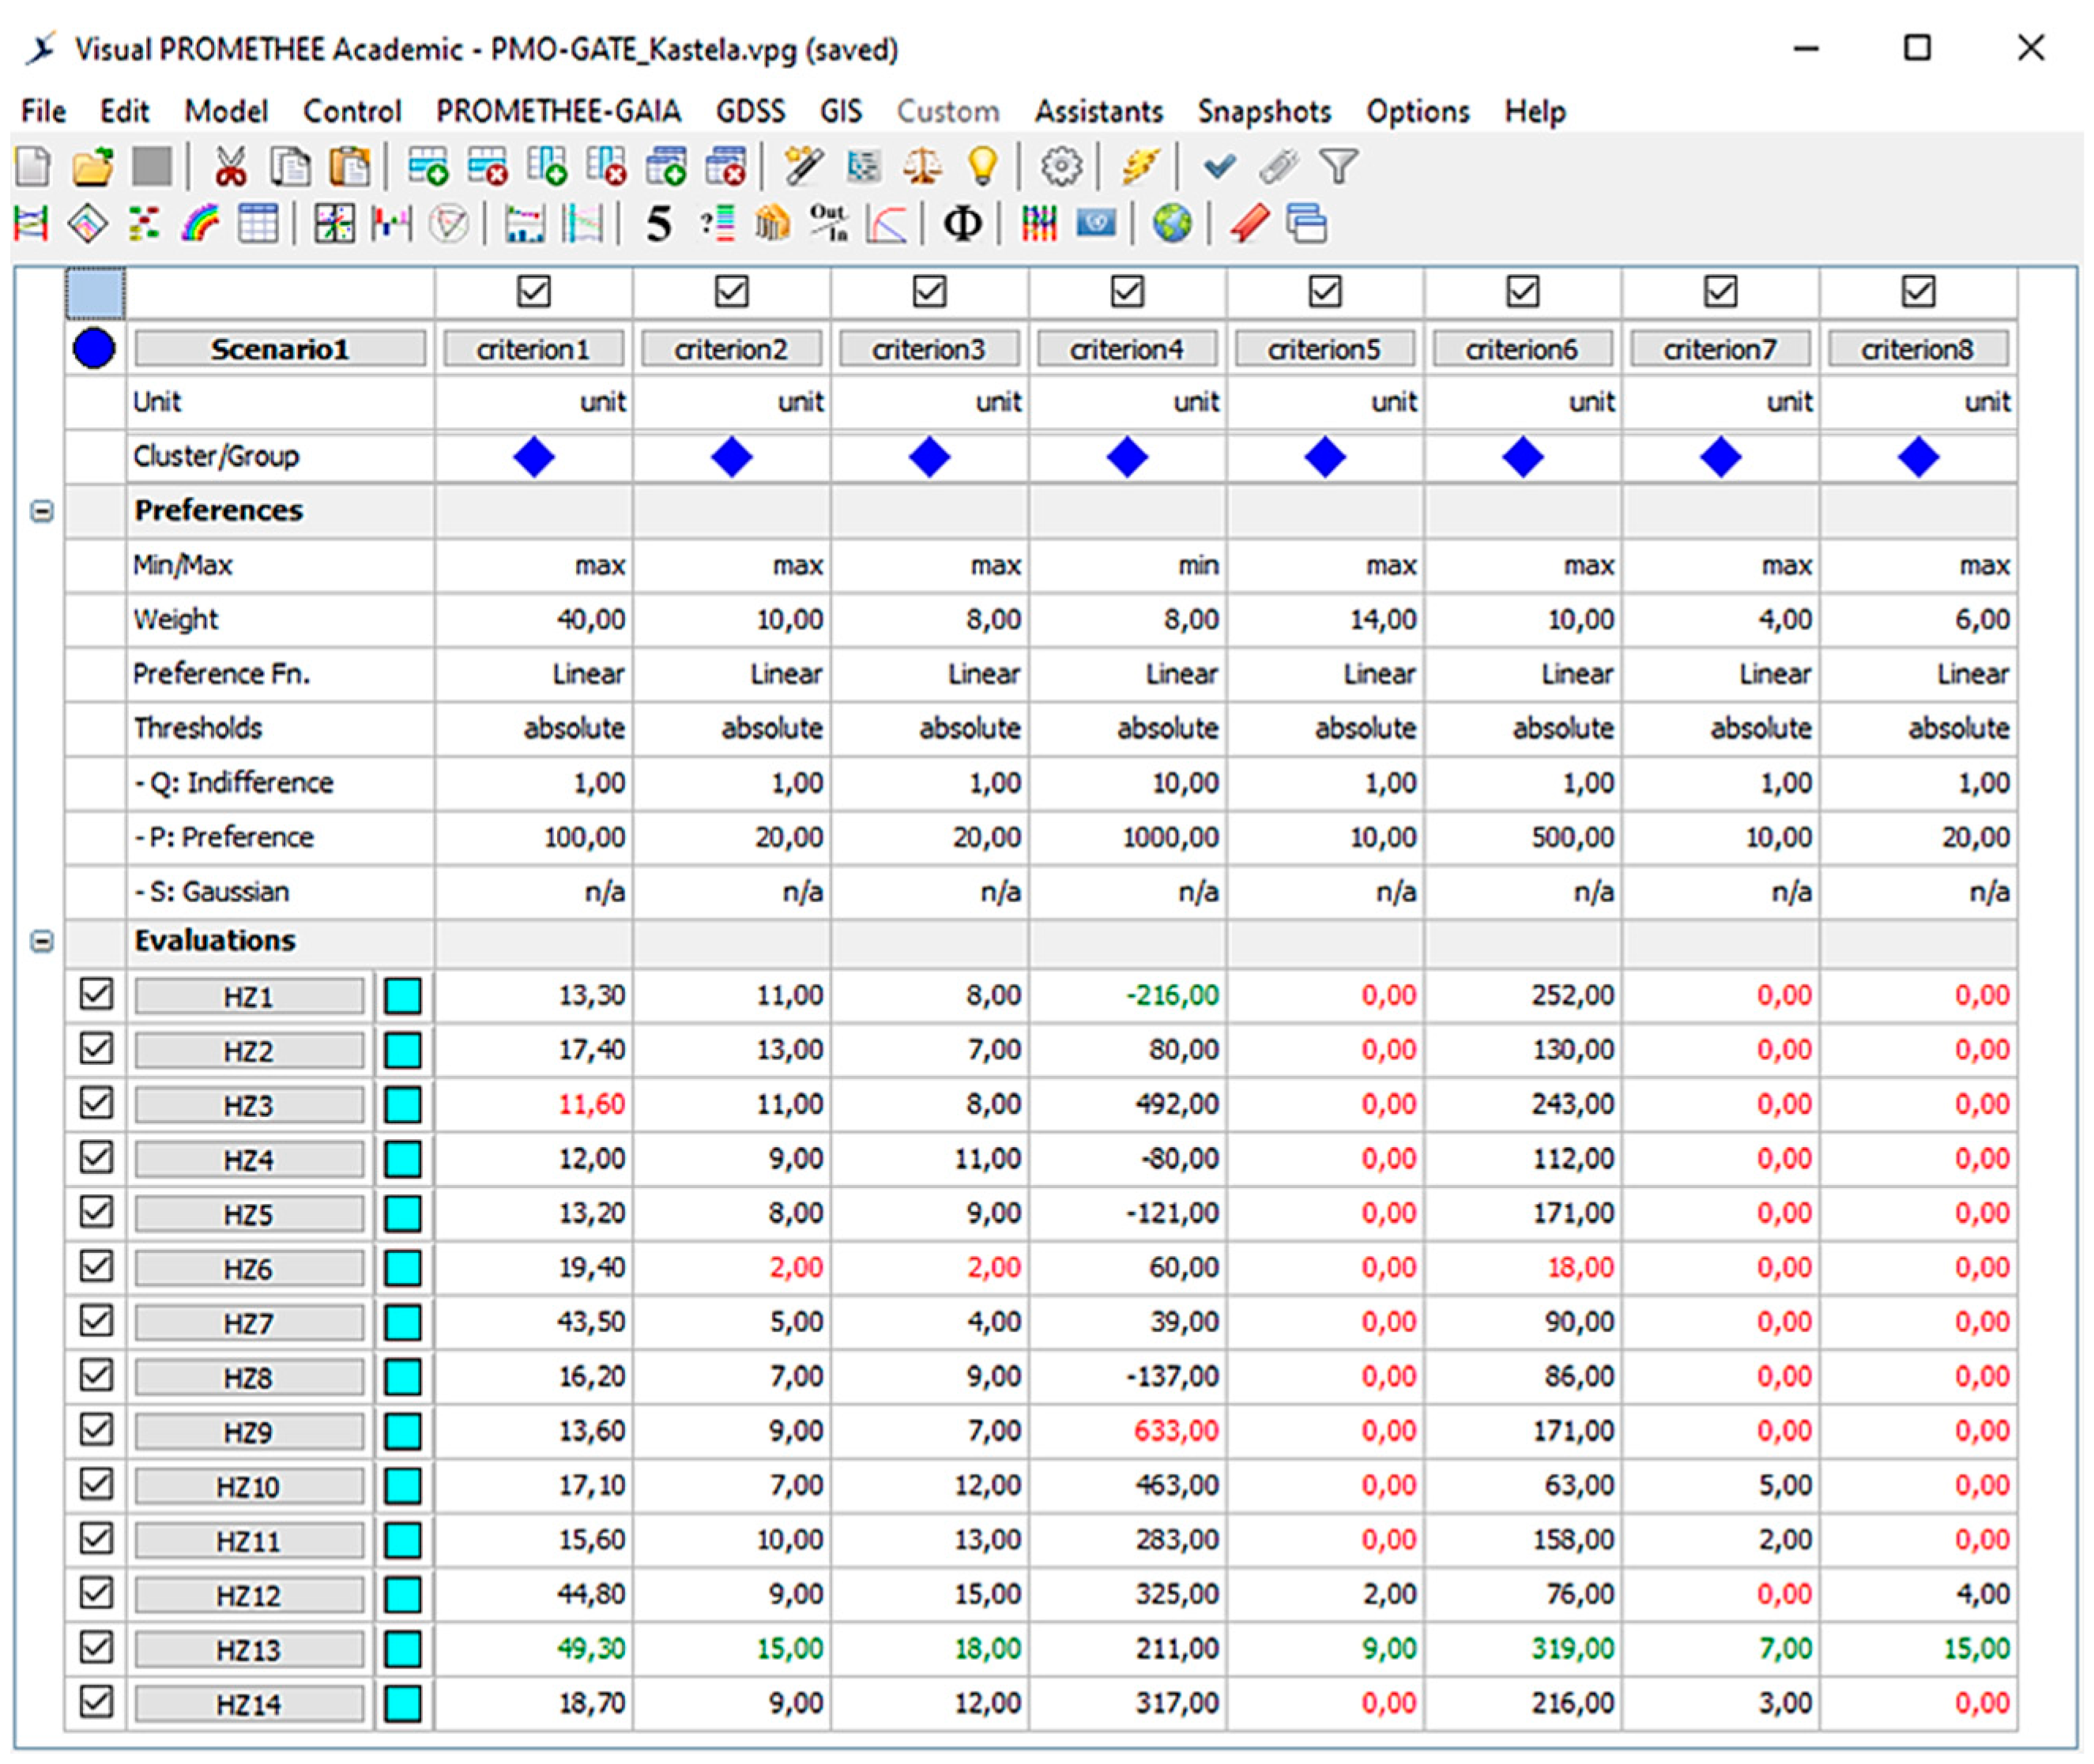Open the weighing scales tool
Image resolution: width=2094 pixels, height=1764 pixels.
(x=922, y=166)
